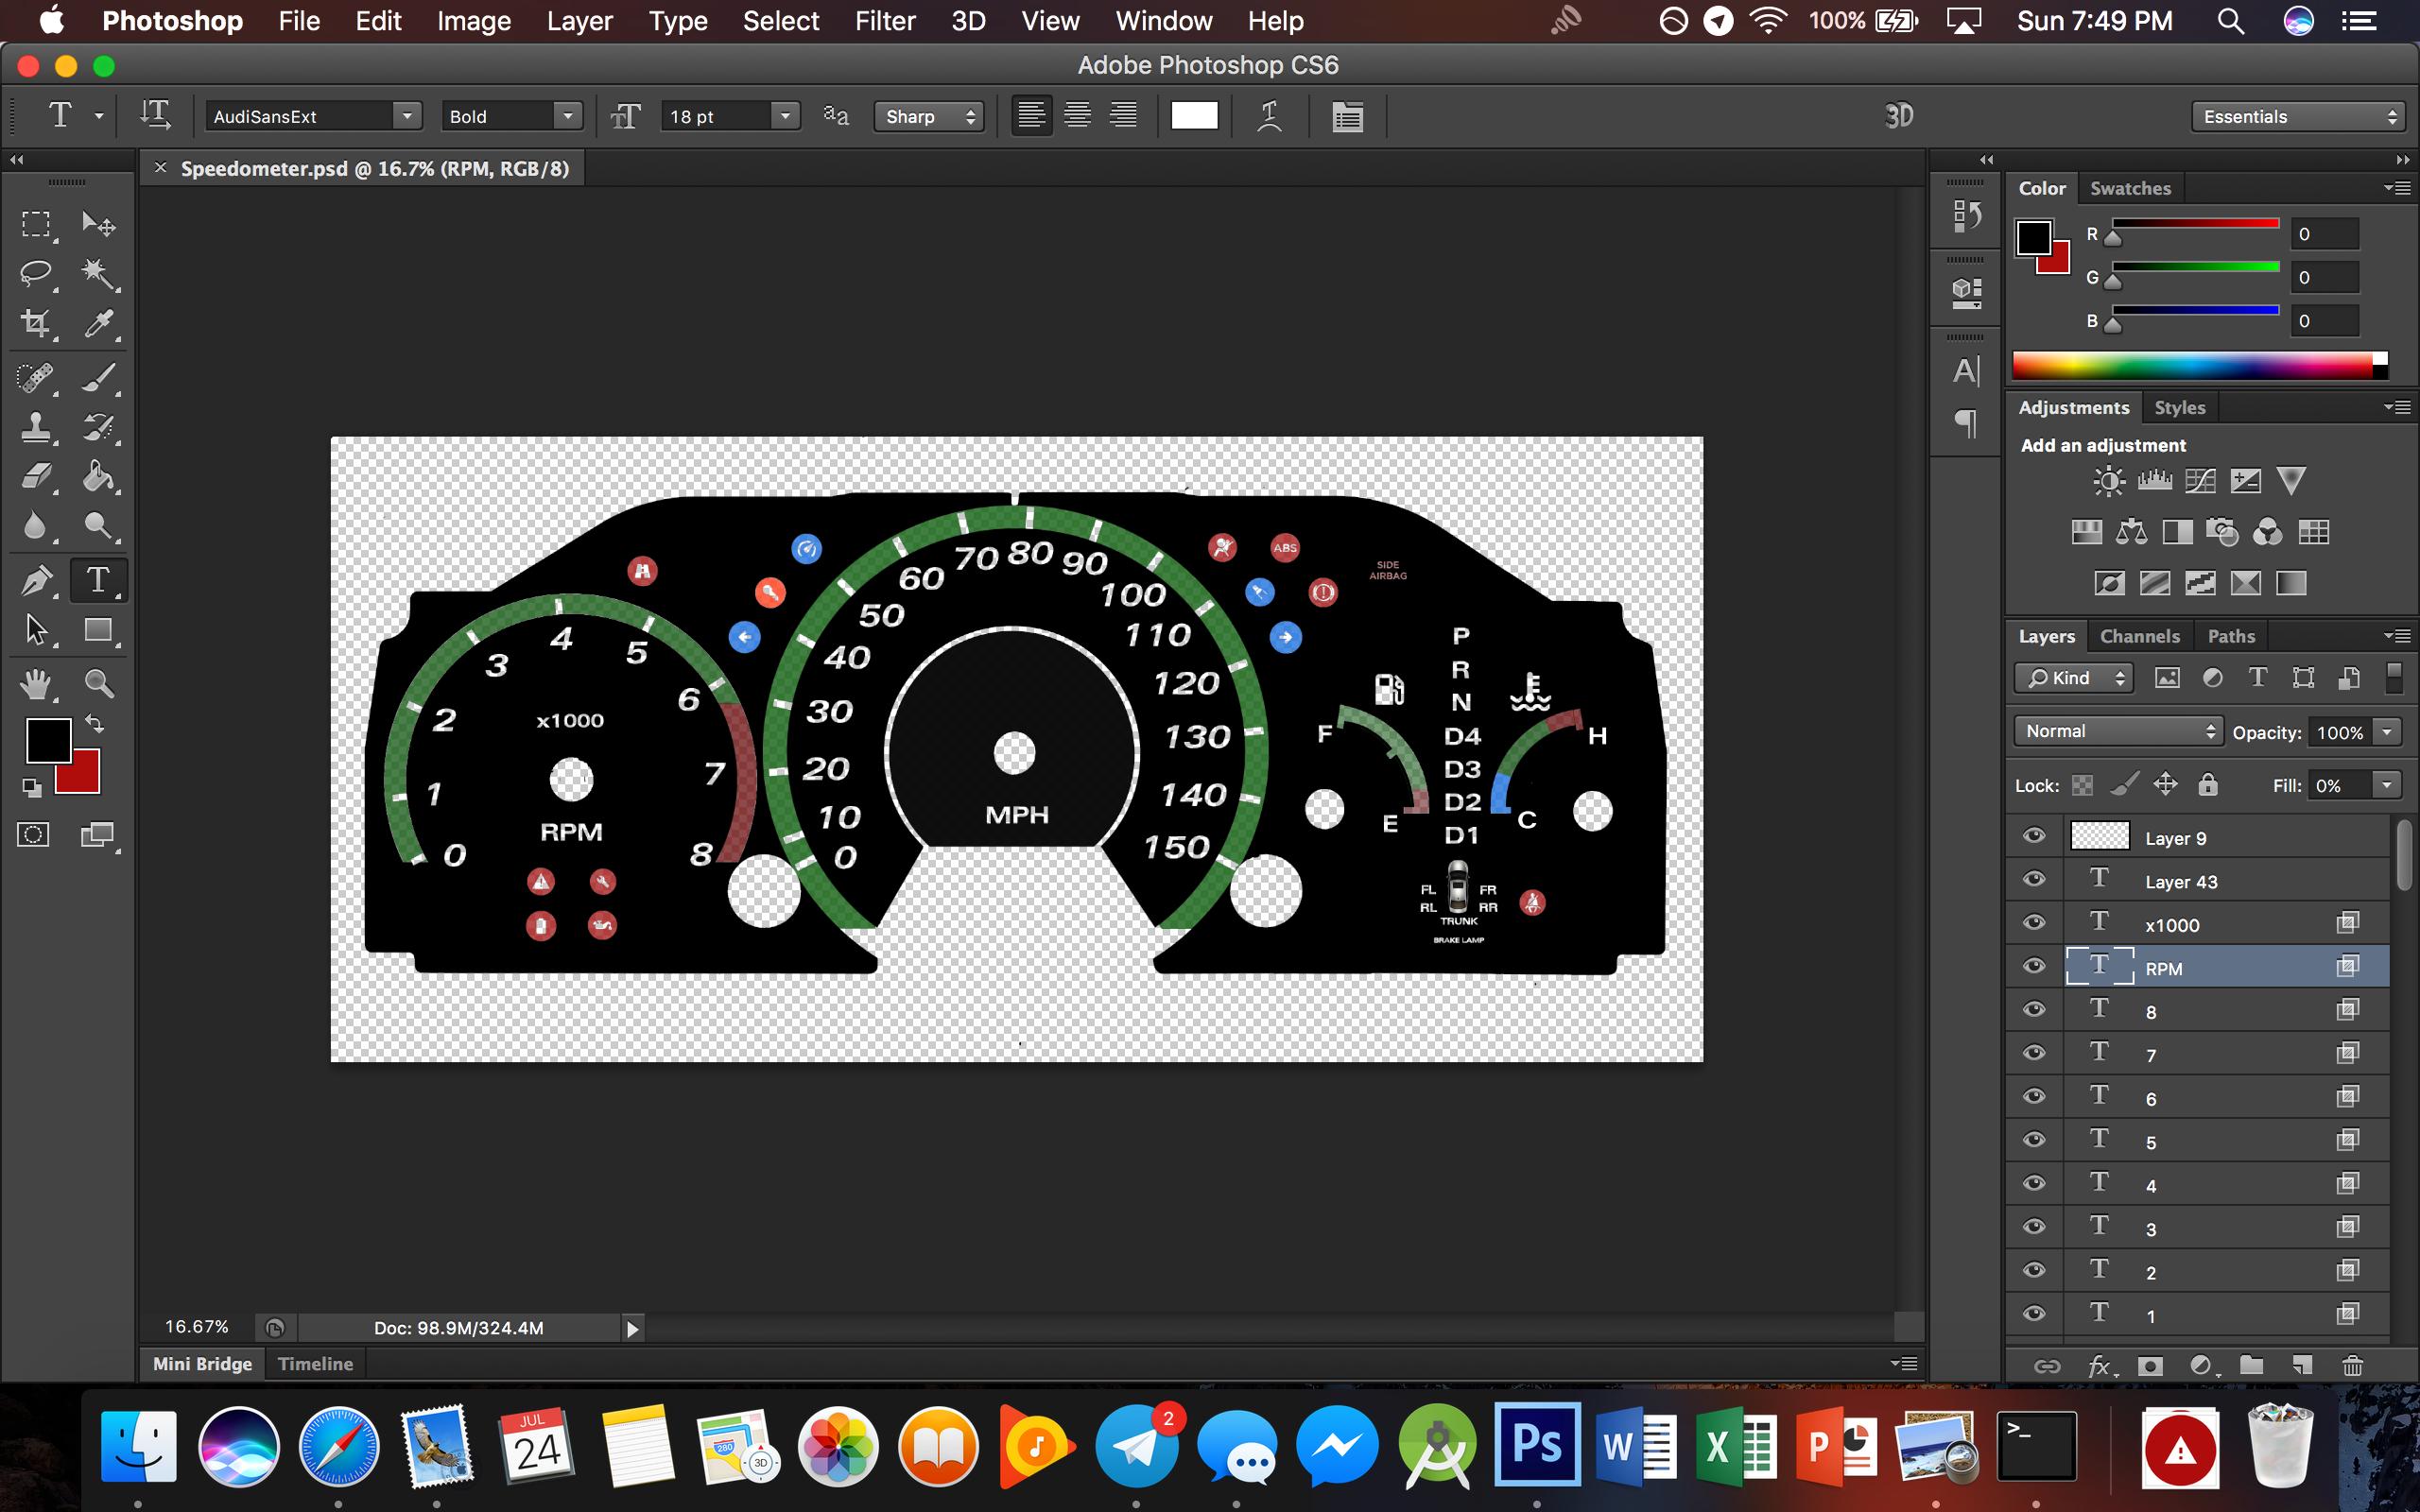This screenshot has width=2420, height=1512.
Task: Open Create Warped Text
Action: coord(1269,116)
